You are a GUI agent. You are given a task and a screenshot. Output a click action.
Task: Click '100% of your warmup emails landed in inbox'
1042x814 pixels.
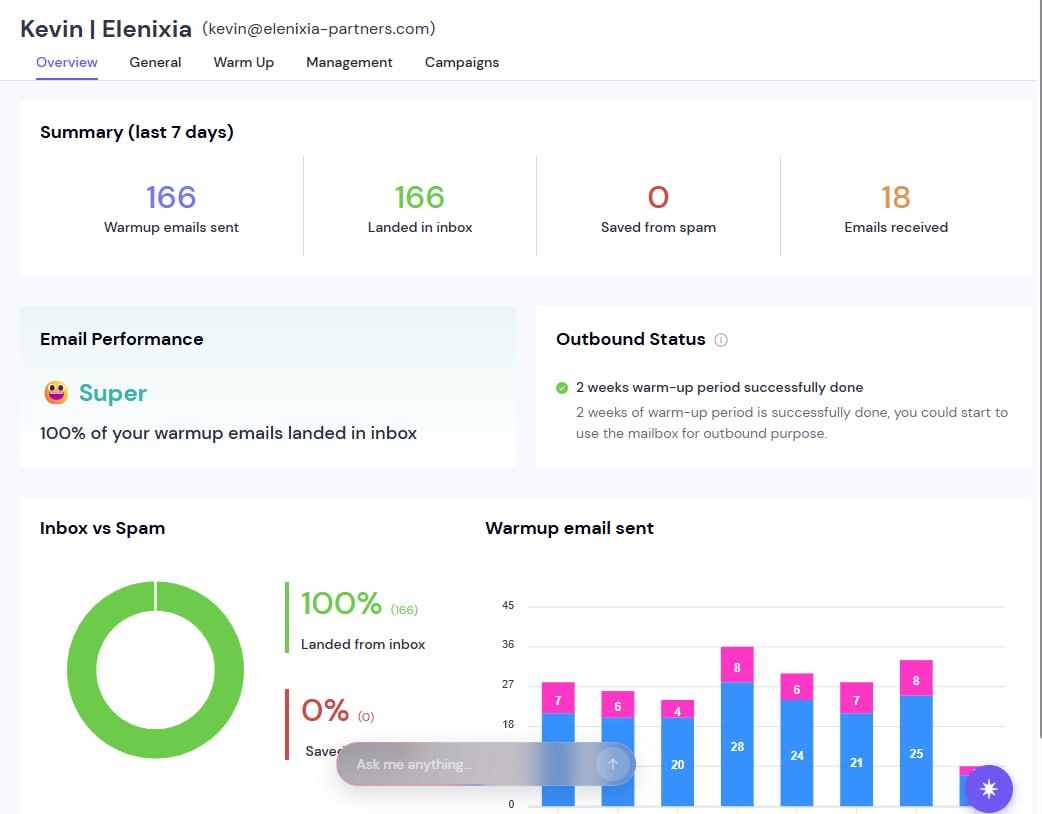(x=228, y=433)
